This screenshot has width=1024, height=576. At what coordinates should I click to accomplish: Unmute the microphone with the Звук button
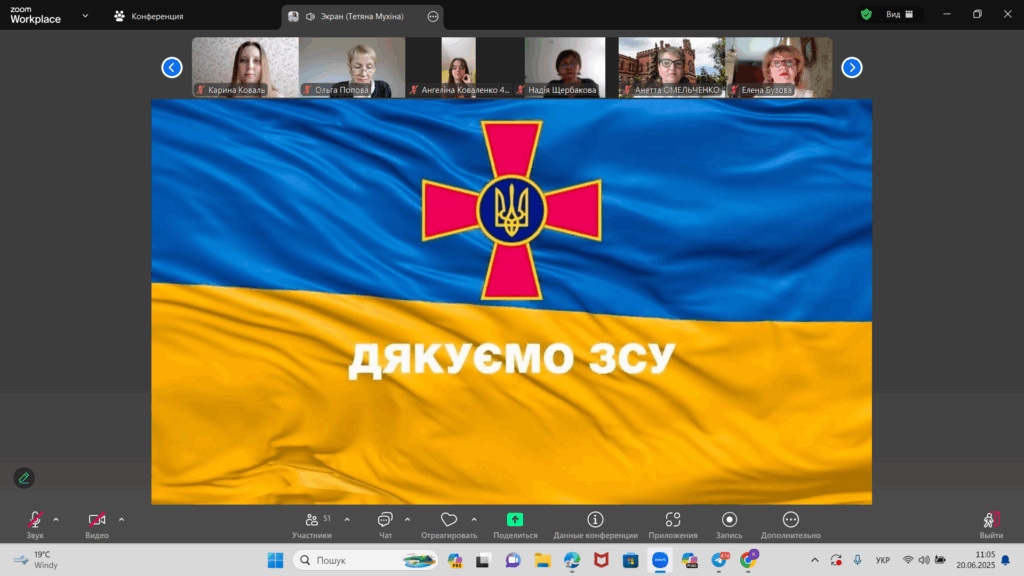tap(35, 524)
